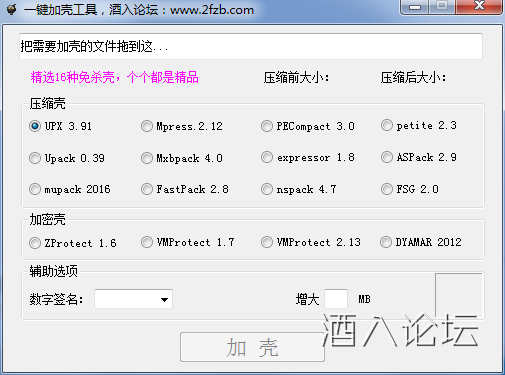The width and height of the screenshot is (505, 375).
Task: Minimize the packer tool window
Action: 415,7
